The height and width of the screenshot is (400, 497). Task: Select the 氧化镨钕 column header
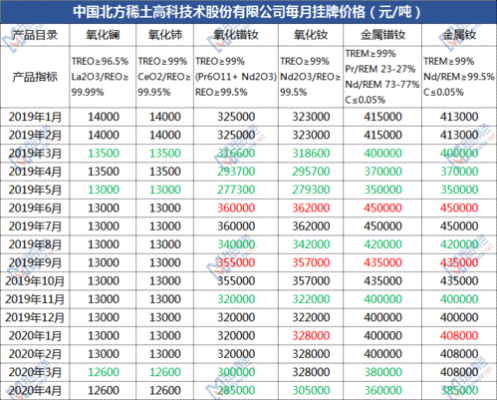(x=236, y=35)
